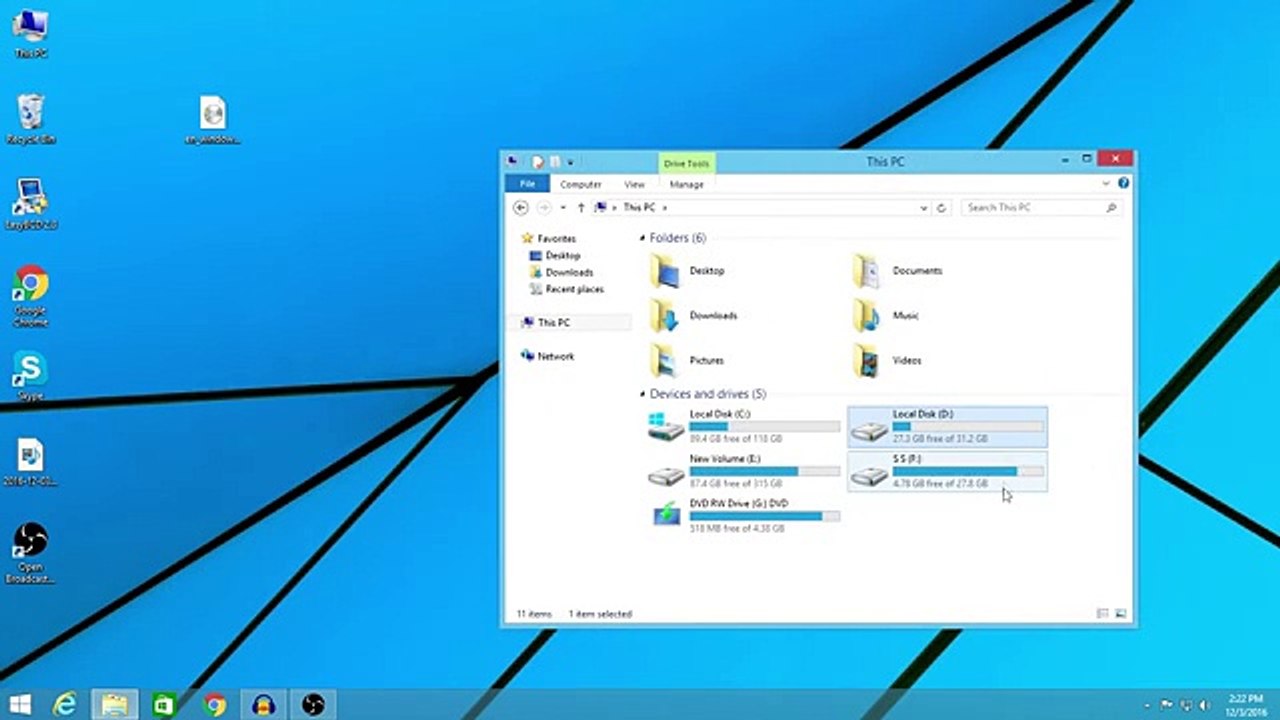
Task: Open the Downloads folder icon under Folders
Action: point(664,316)
